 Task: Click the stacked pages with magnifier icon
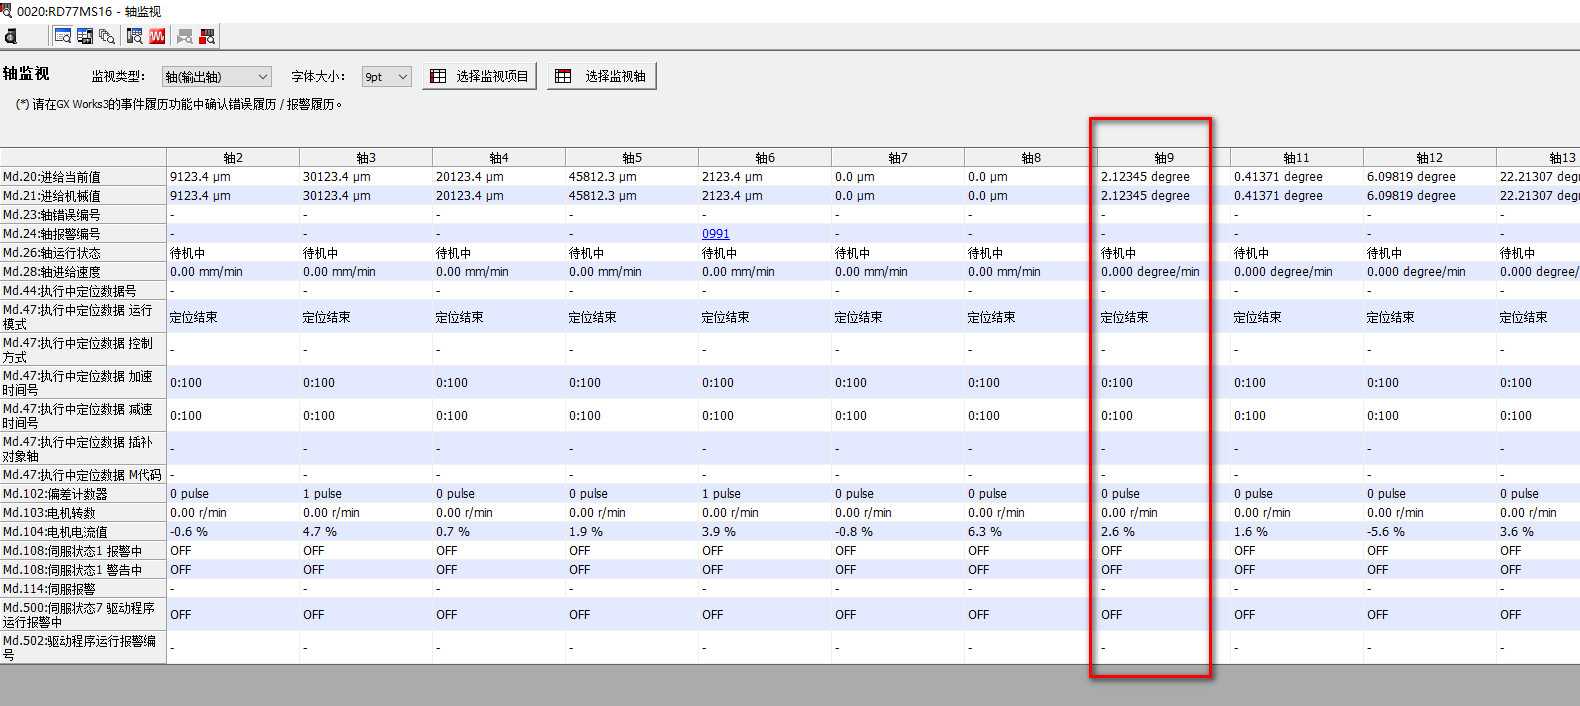coord(107,36)
